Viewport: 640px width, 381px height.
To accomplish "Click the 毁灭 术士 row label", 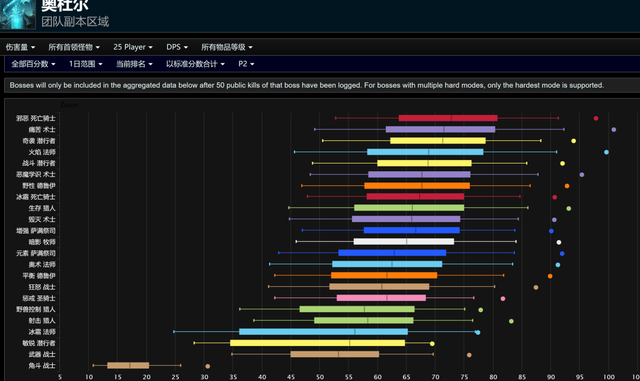I will [x=42, y=220].
